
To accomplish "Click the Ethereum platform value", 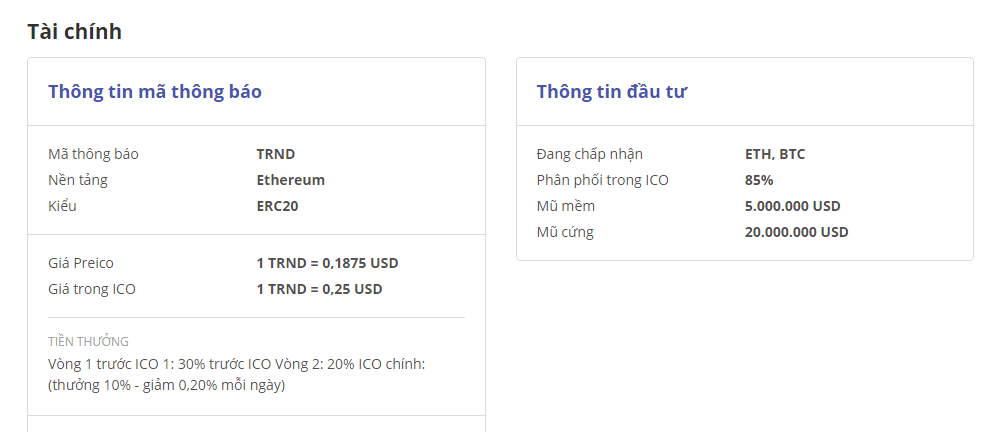I will click(x=291, y=180).
